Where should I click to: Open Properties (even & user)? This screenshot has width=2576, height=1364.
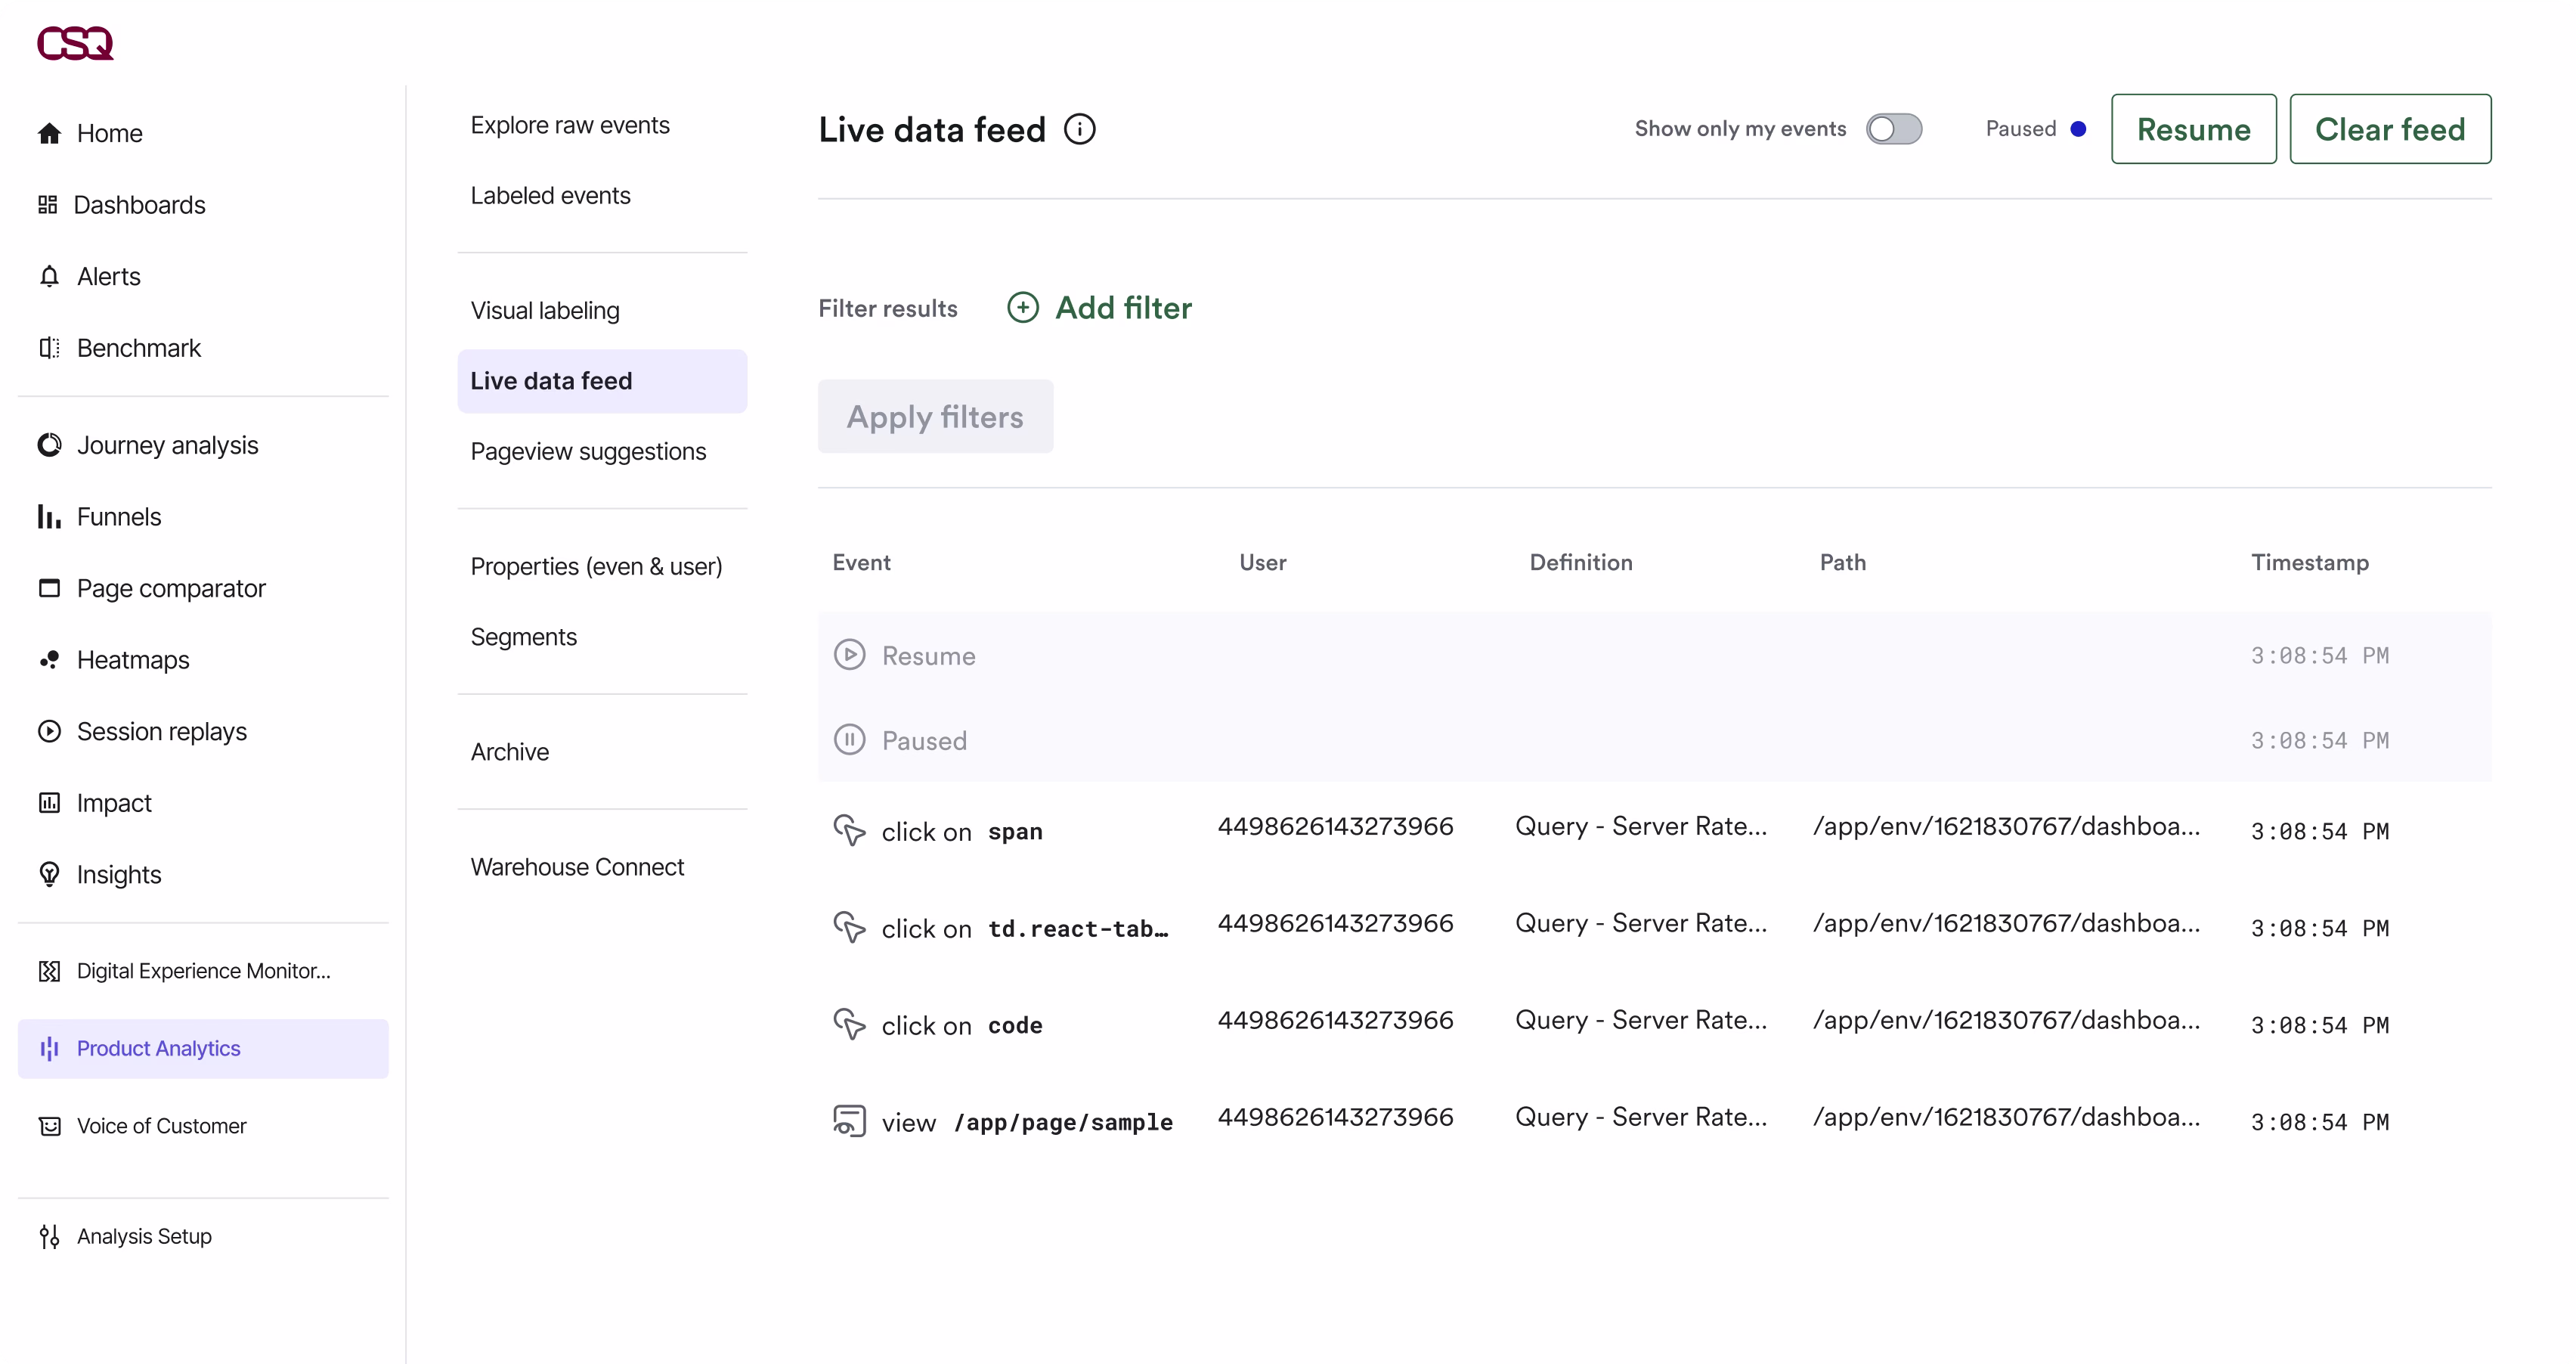click(x=597, y=567)
